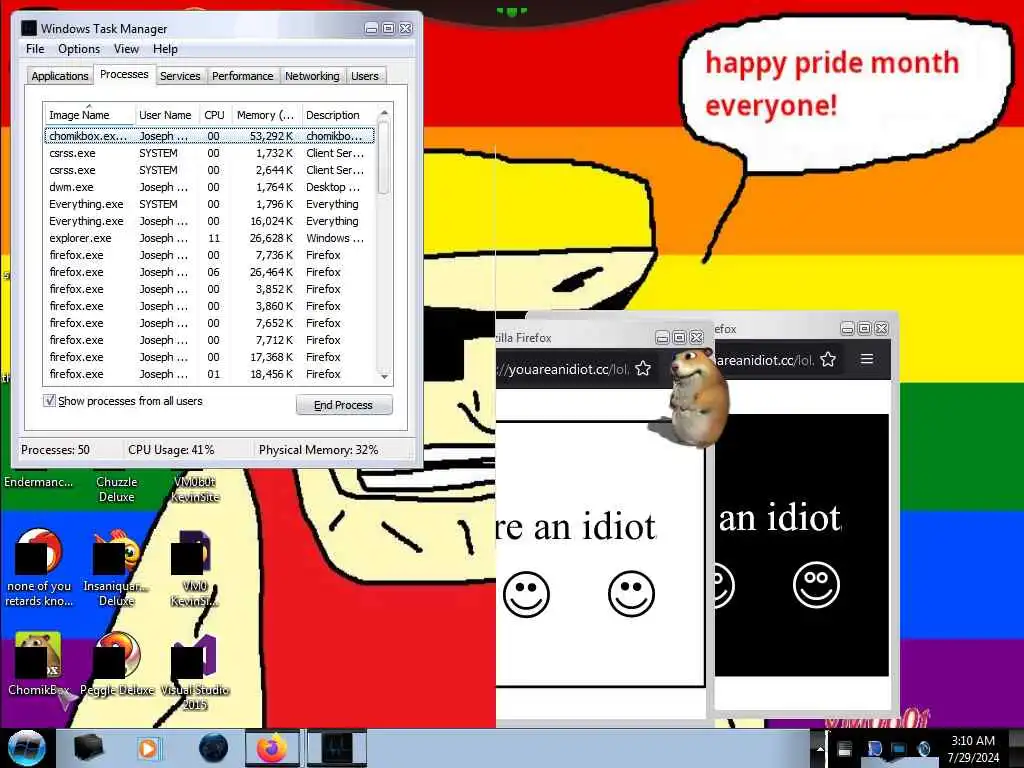Open the View menu in Task Manager

click(126, 49)
